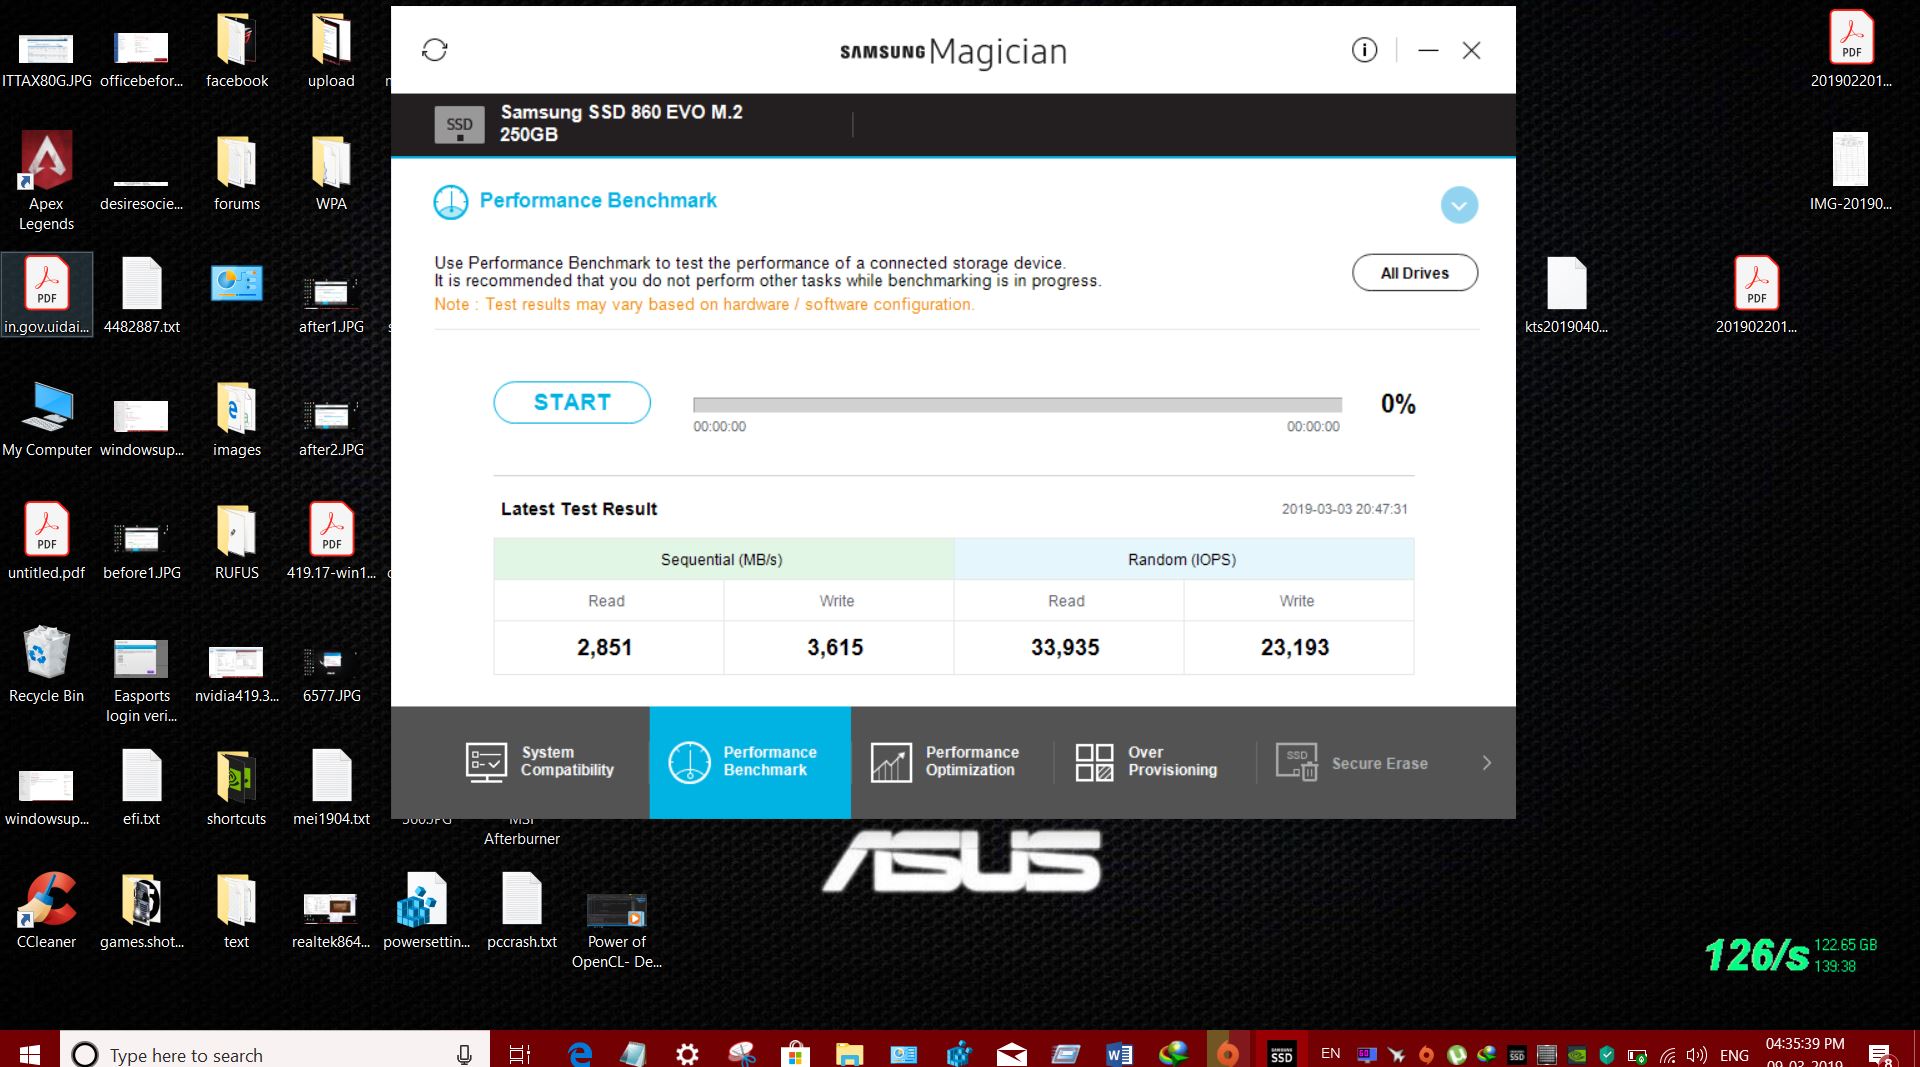This screenshot has height=1067, width=1920.
Task: Select the Power of OpenCL video icon
Action: 616,929
